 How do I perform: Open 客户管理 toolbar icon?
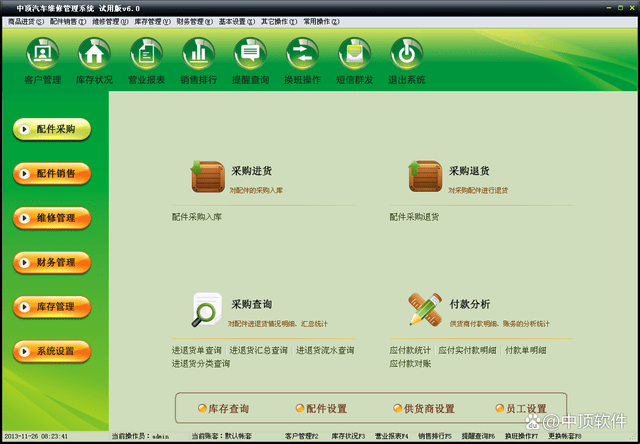point(42,53)
